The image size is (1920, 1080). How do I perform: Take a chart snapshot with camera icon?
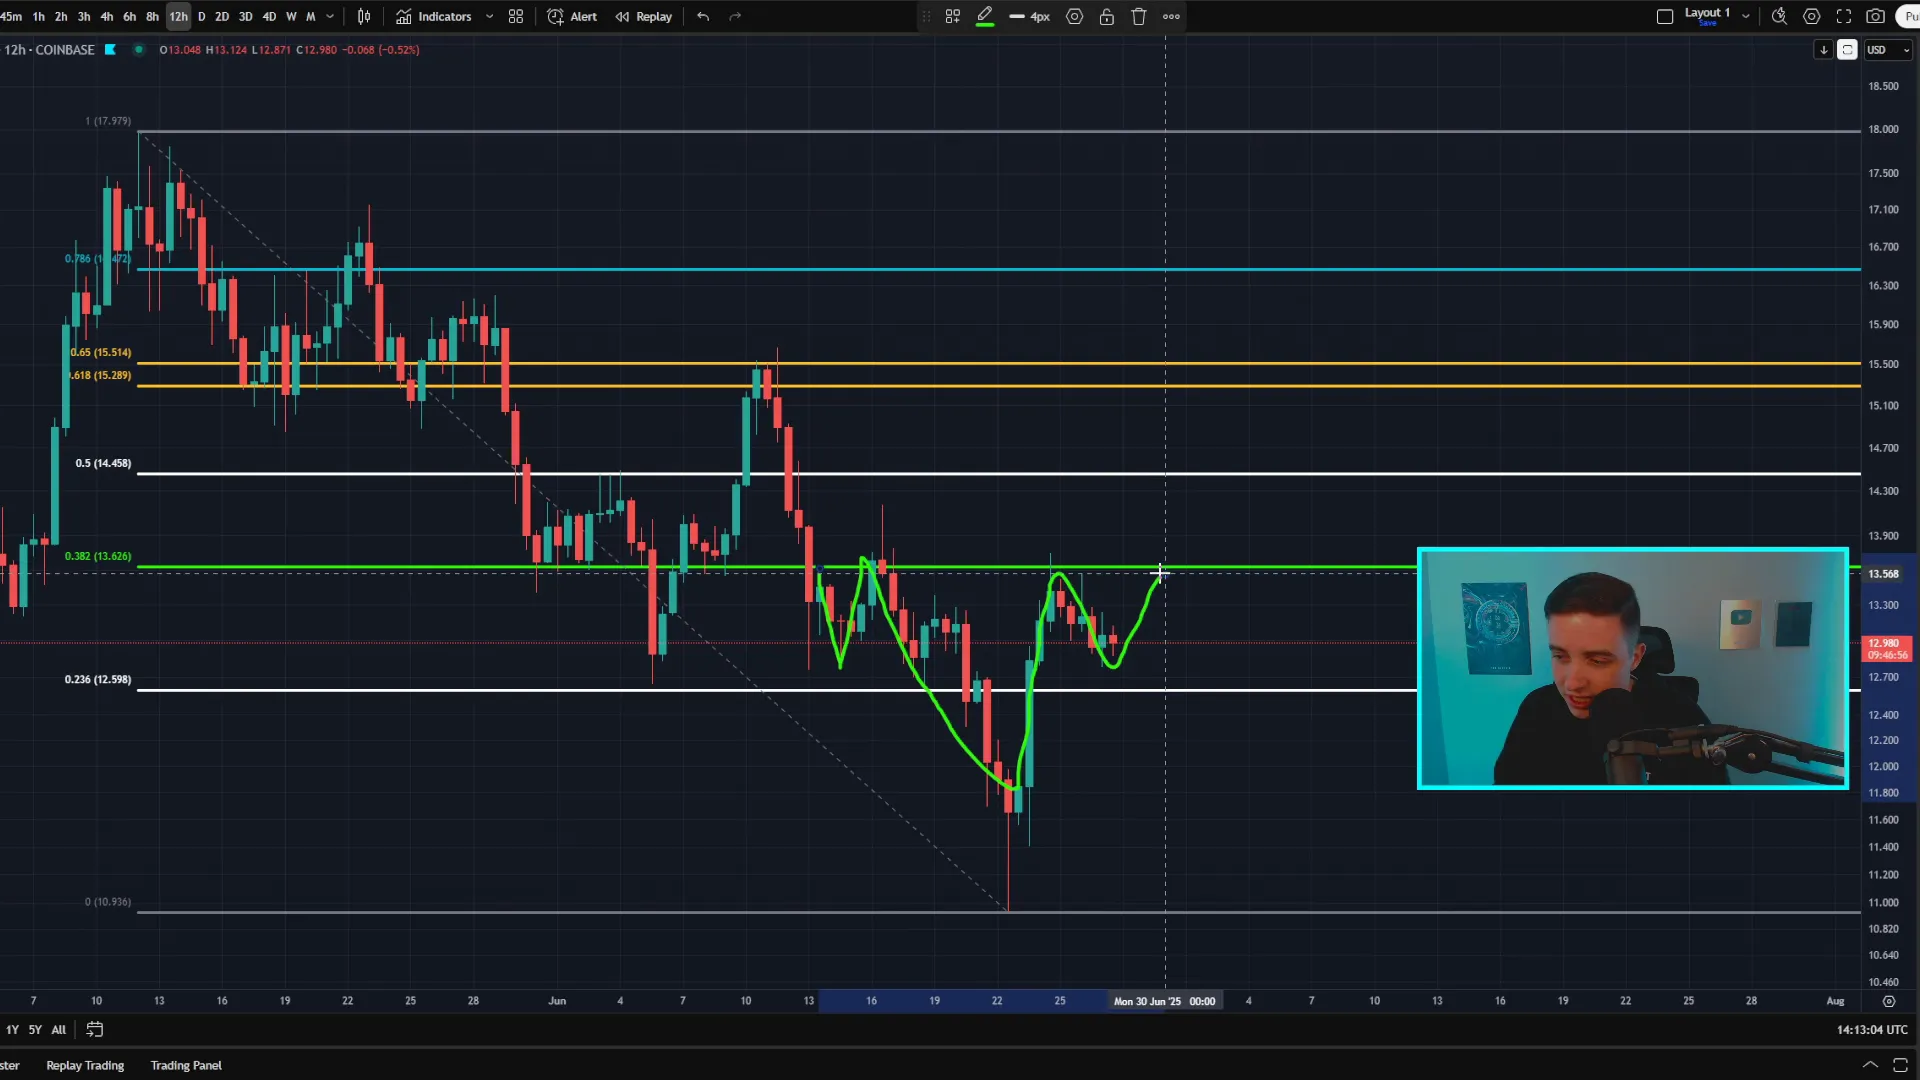(x=1876, y=16)
